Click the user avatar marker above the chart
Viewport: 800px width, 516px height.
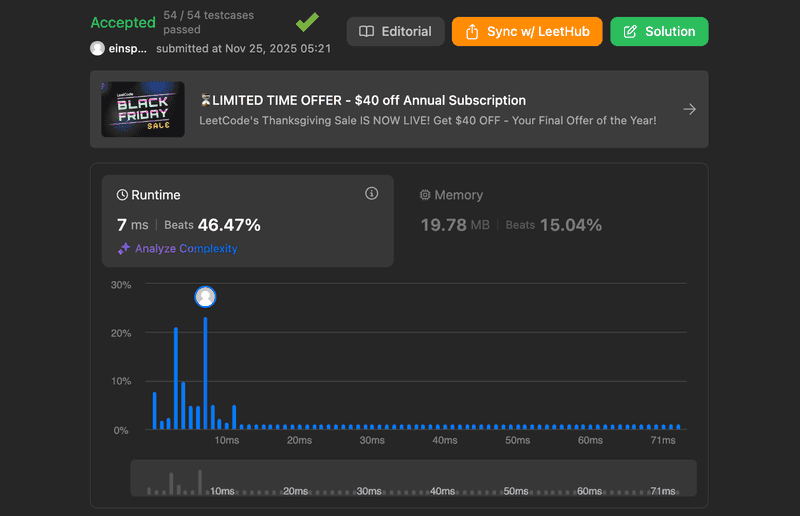[205, 297]
